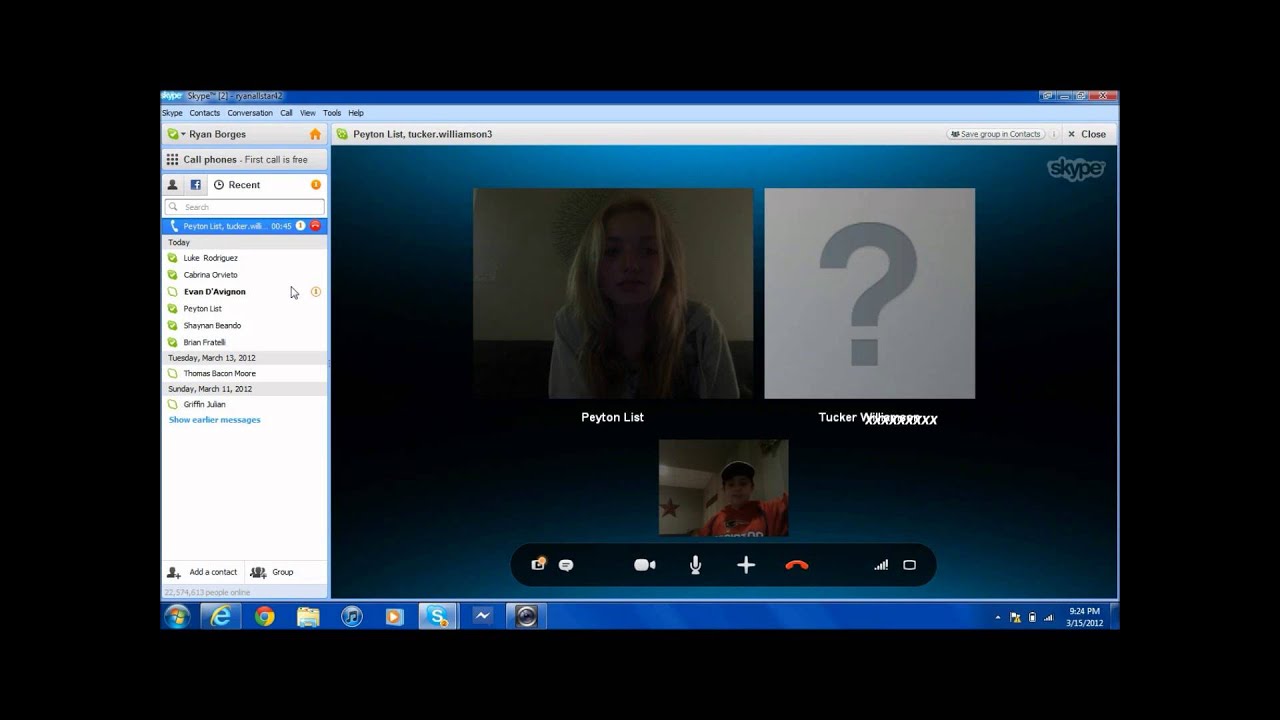Viewport: 1280px width, 720px height.
Task: Open the Conversation menu
Action: pos(249,113)
